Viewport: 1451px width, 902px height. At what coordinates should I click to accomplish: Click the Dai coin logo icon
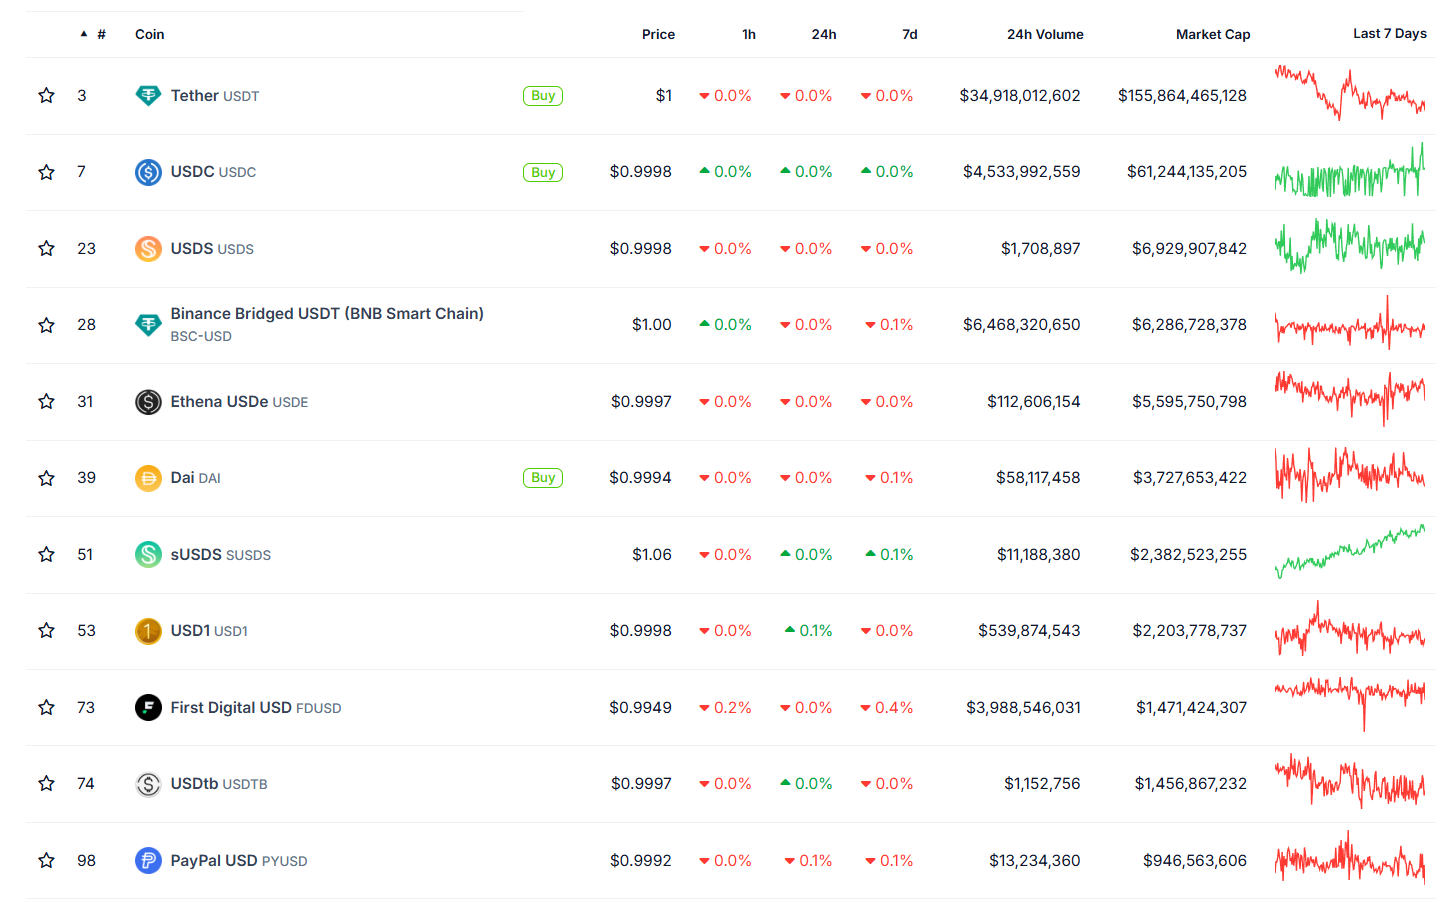pos(148,478)
